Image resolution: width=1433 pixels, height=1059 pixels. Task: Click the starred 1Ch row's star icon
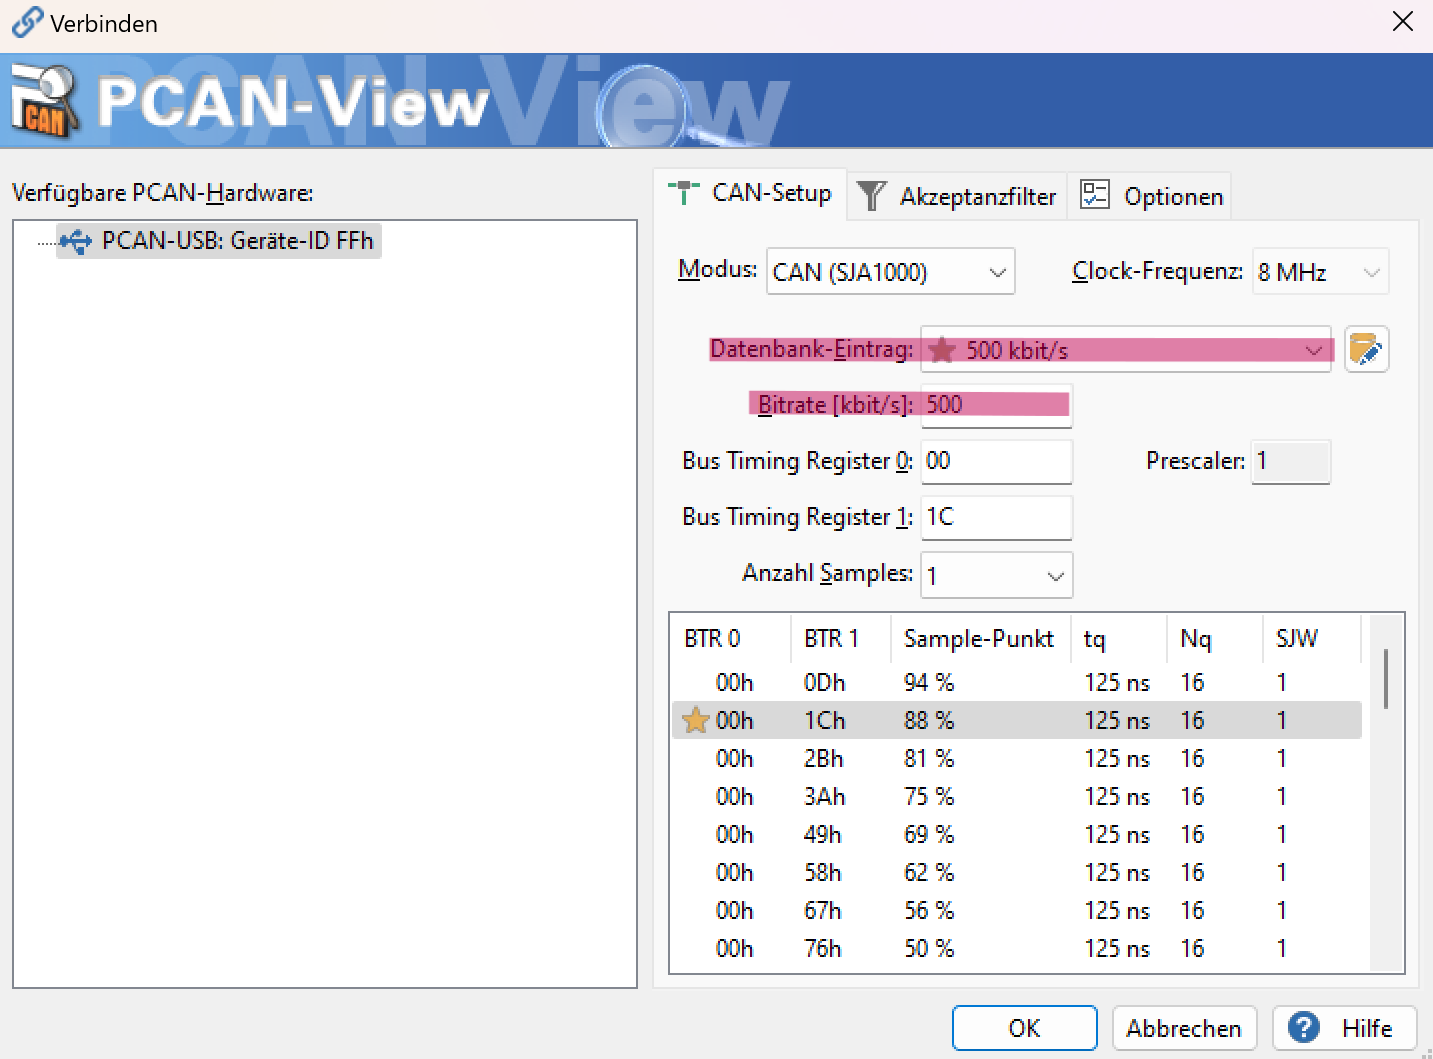tap(696, 720)
